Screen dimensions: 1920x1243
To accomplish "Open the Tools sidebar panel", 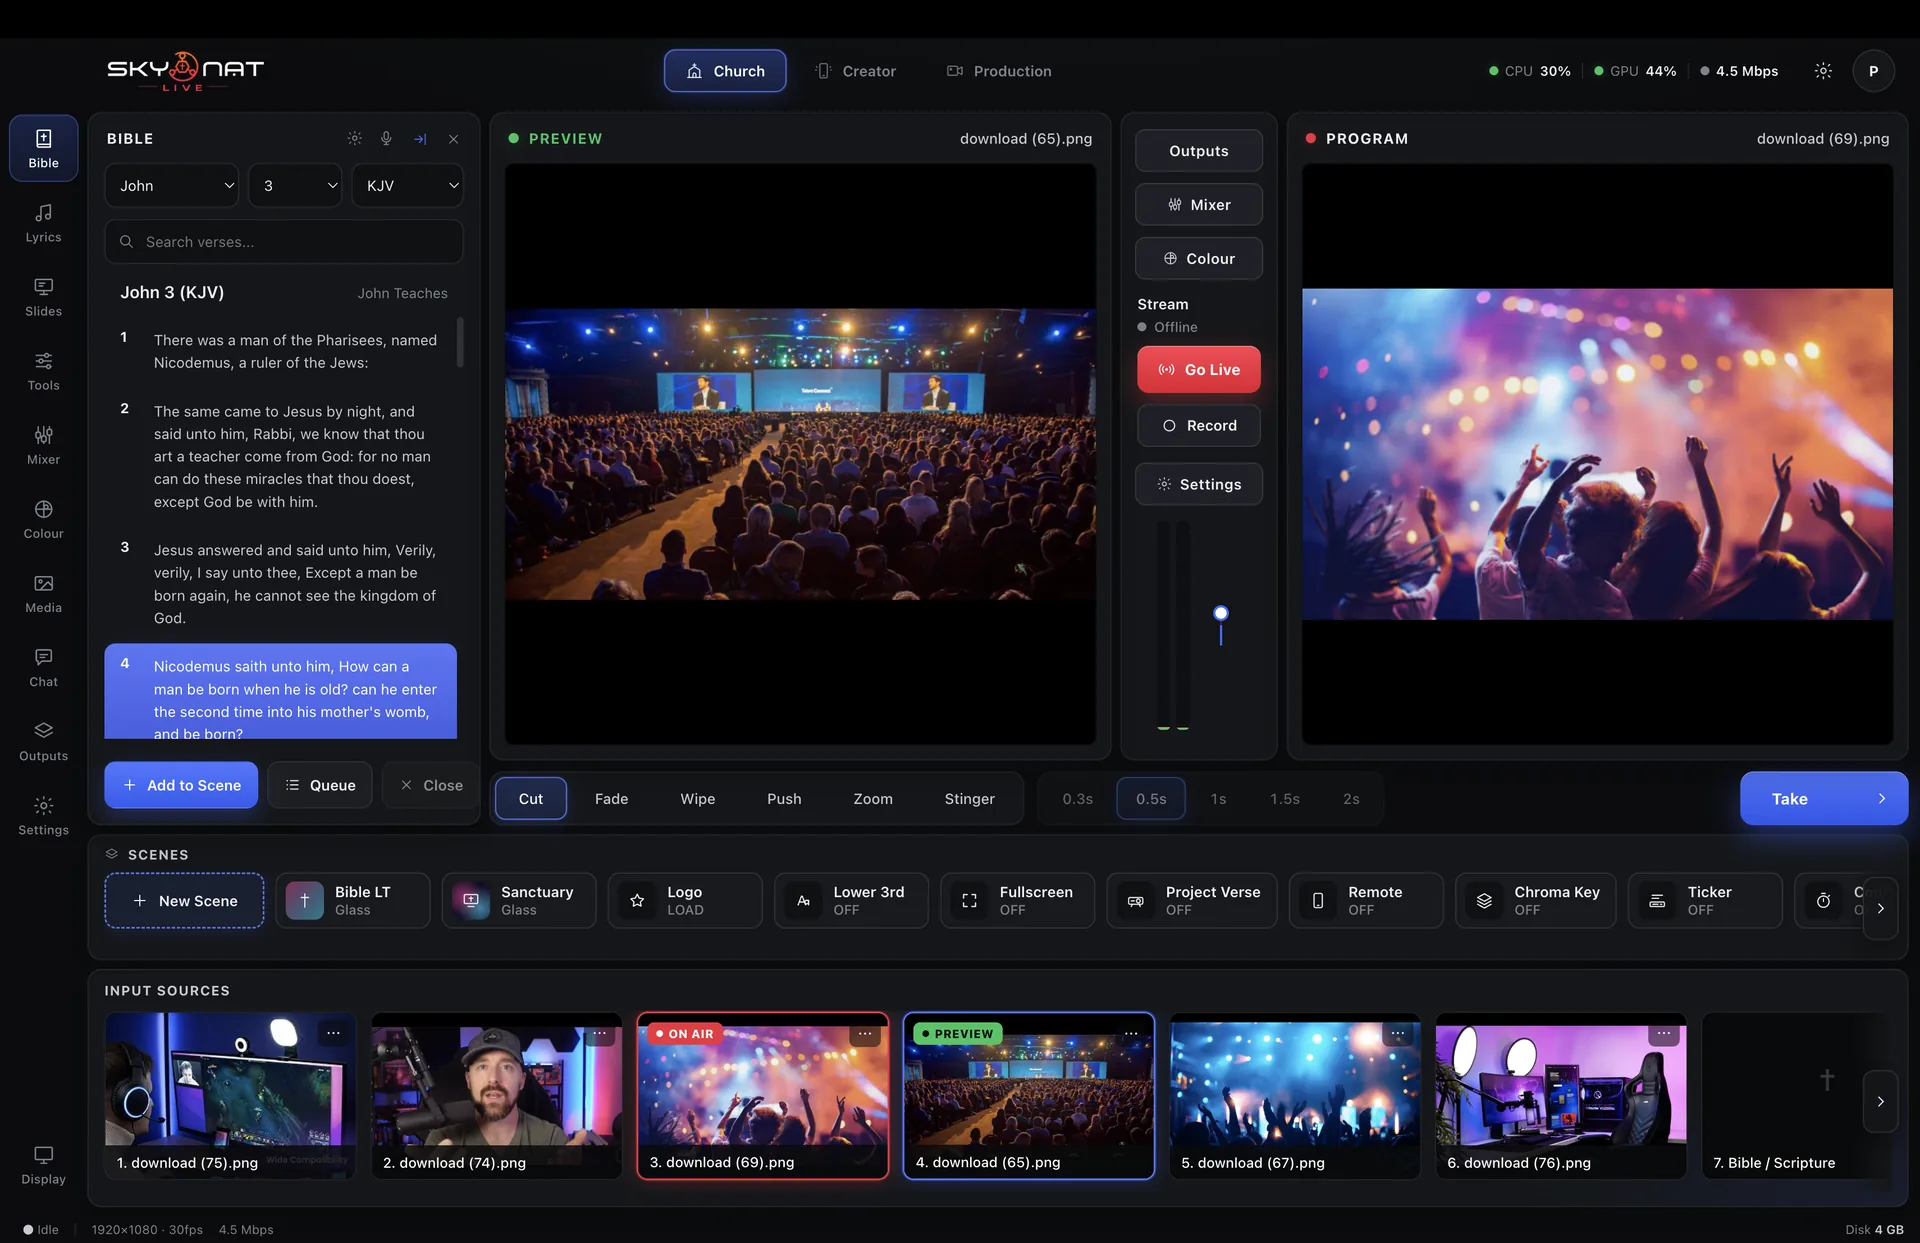I will 43,371.
